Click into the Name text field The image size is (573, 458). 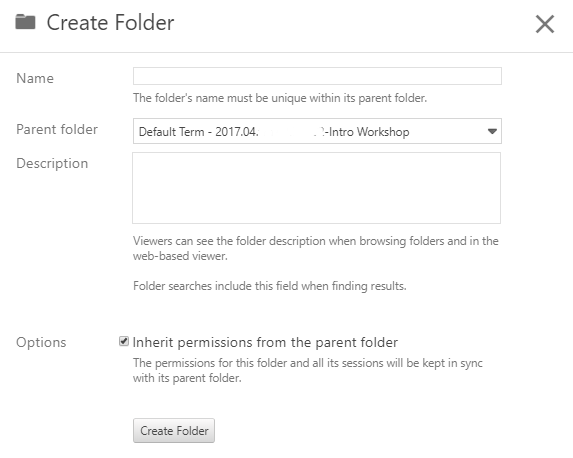pyautogui.click(x=317, y=76)
